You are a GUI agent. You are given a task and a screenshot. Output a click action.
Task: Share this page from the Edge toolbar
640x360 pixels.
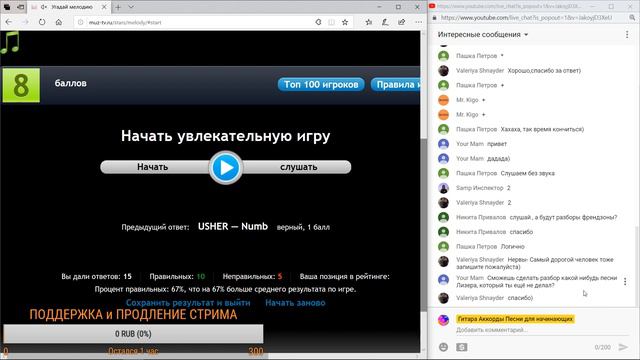(402, 22)
